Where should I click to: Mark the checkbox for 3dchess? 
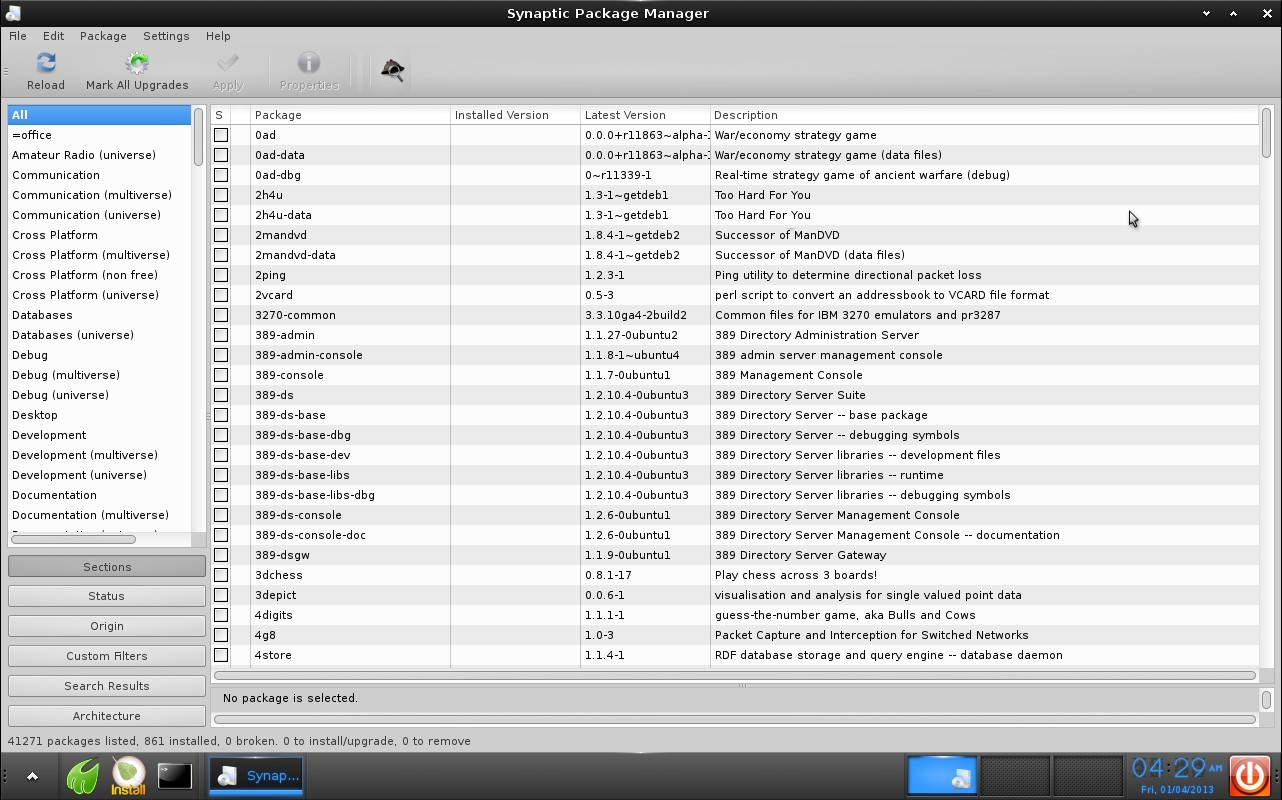[x=221, y=575]
